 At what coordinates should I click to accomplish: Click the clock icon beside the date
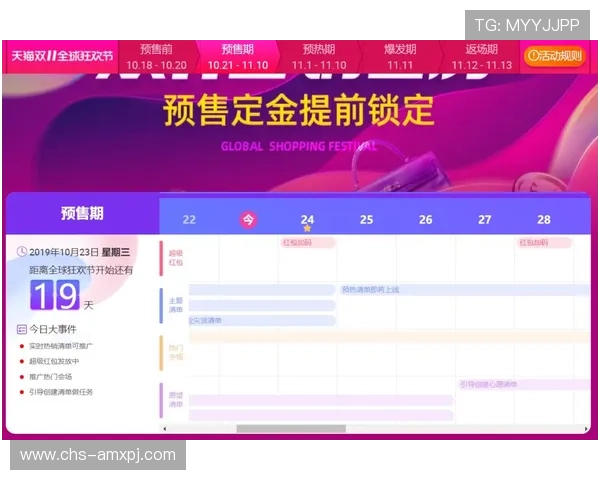click(x=22, y=252)
